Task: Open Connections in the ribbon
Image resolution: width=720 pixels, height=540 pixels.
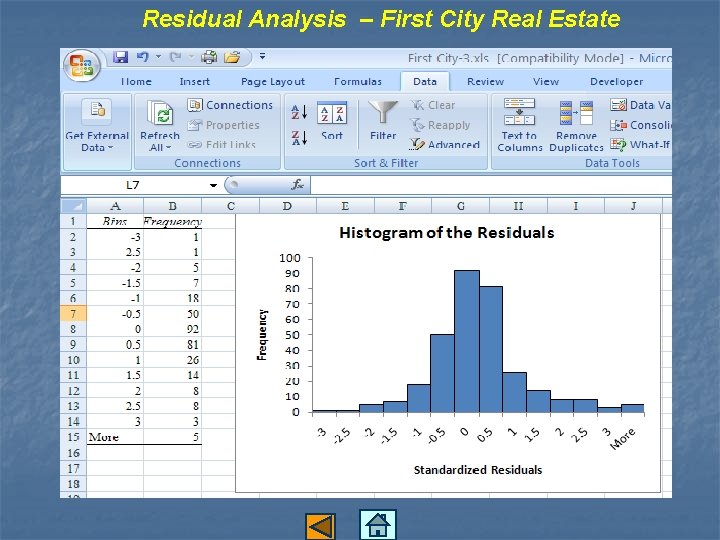Action: point(230,105)
